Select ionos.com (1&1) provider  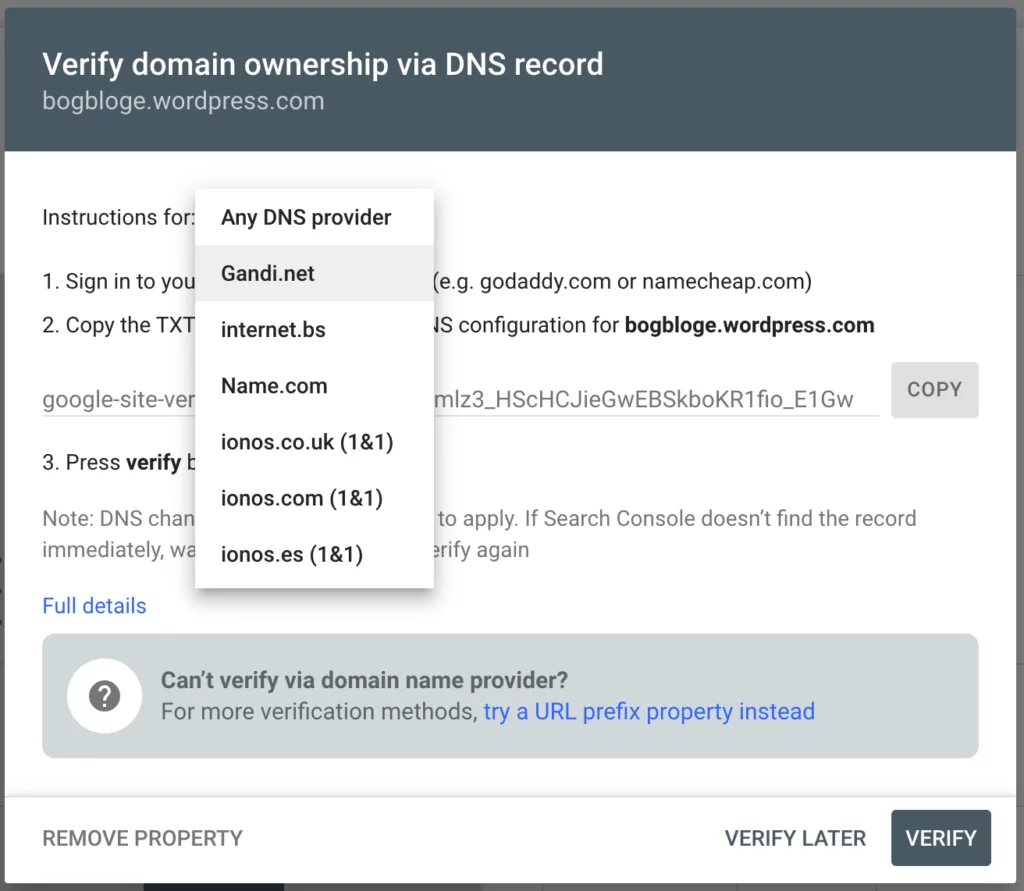click(314, 498)
